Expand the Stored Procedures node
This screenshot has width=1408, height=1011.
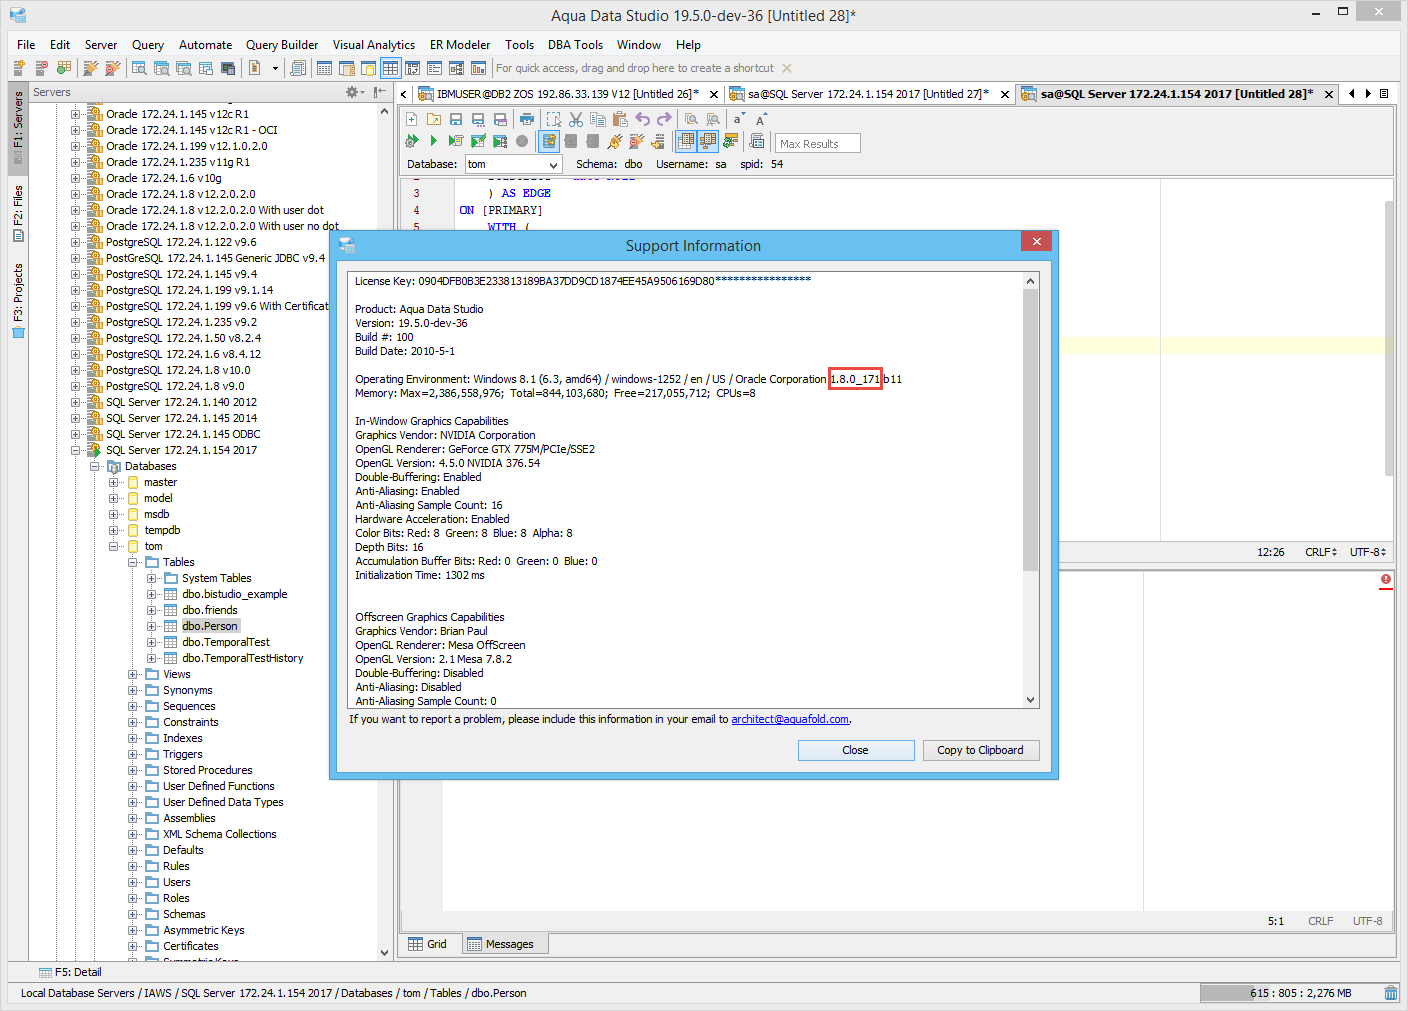click(x=133, y=770)
